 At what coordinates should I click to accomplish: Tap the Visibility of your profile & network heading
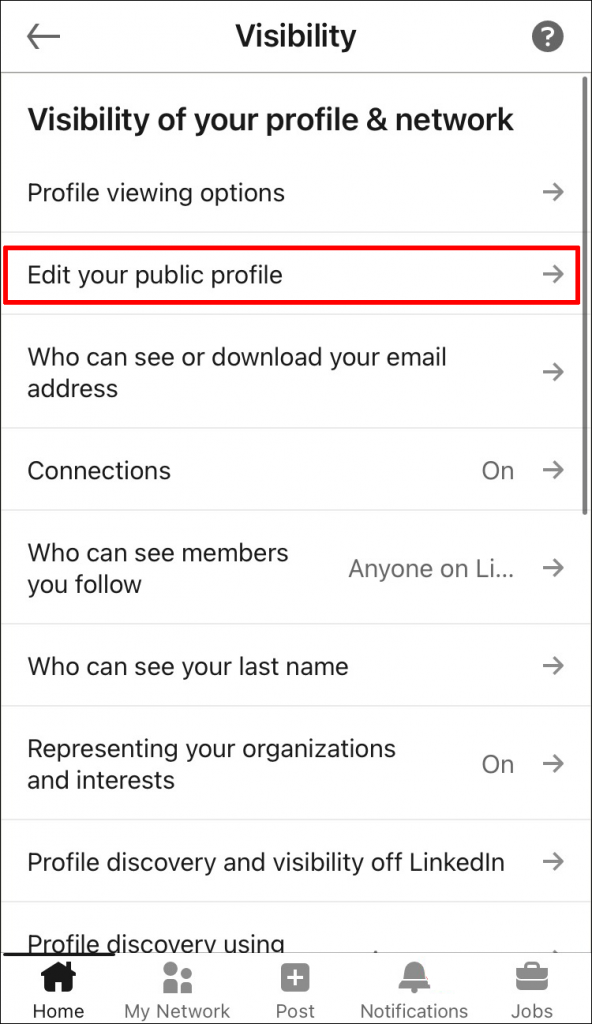tap(270, 119)
